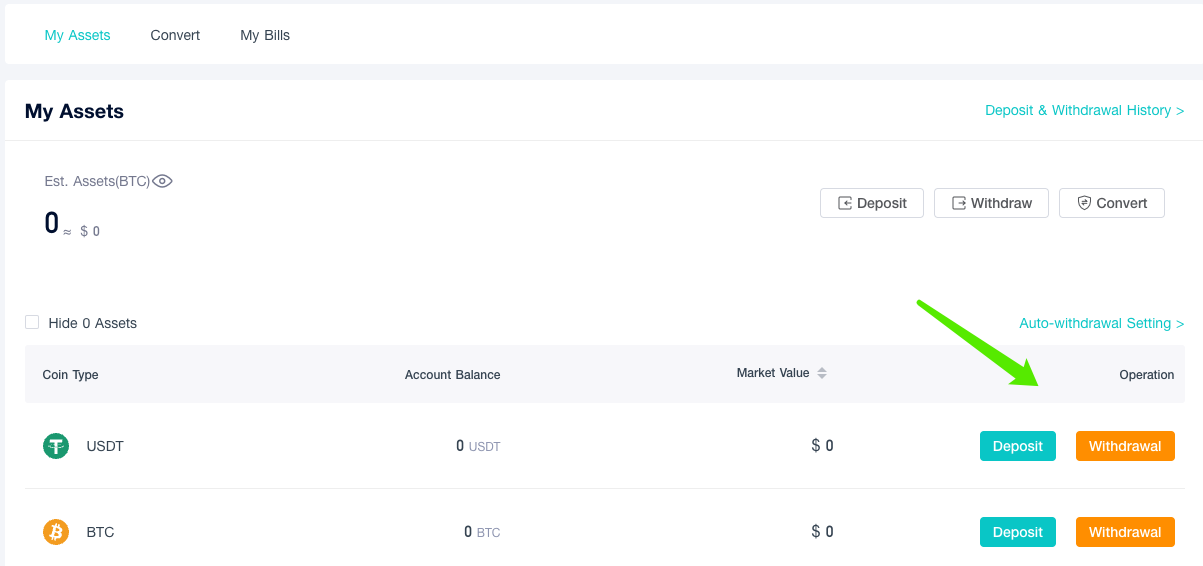Click the top Deposit button with icon

pyautogui.click(x=872, y=203)
